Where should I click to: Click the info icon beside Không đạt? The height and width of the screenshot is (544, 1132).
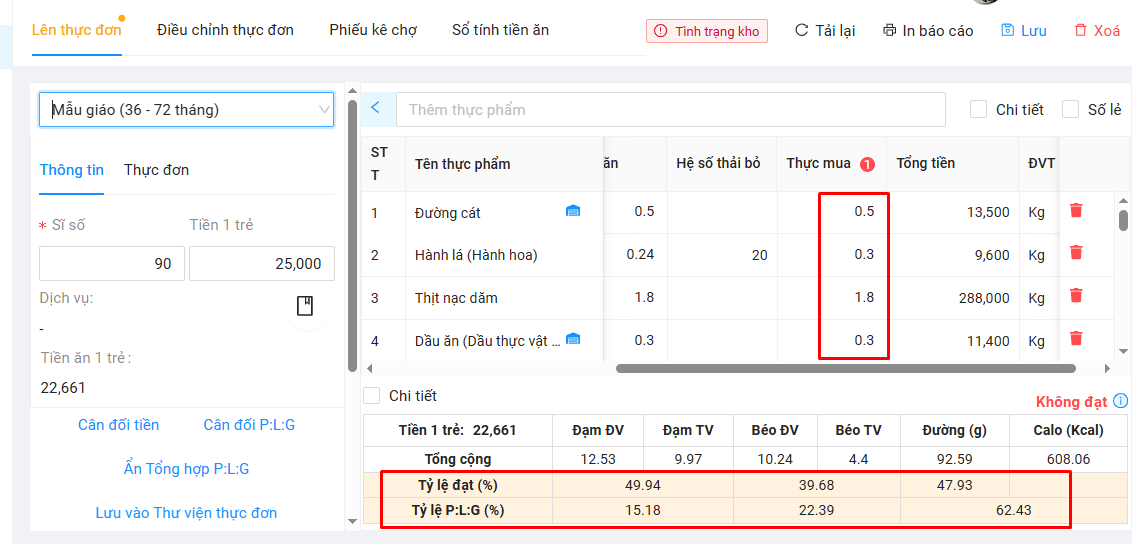coord(1120,401)
